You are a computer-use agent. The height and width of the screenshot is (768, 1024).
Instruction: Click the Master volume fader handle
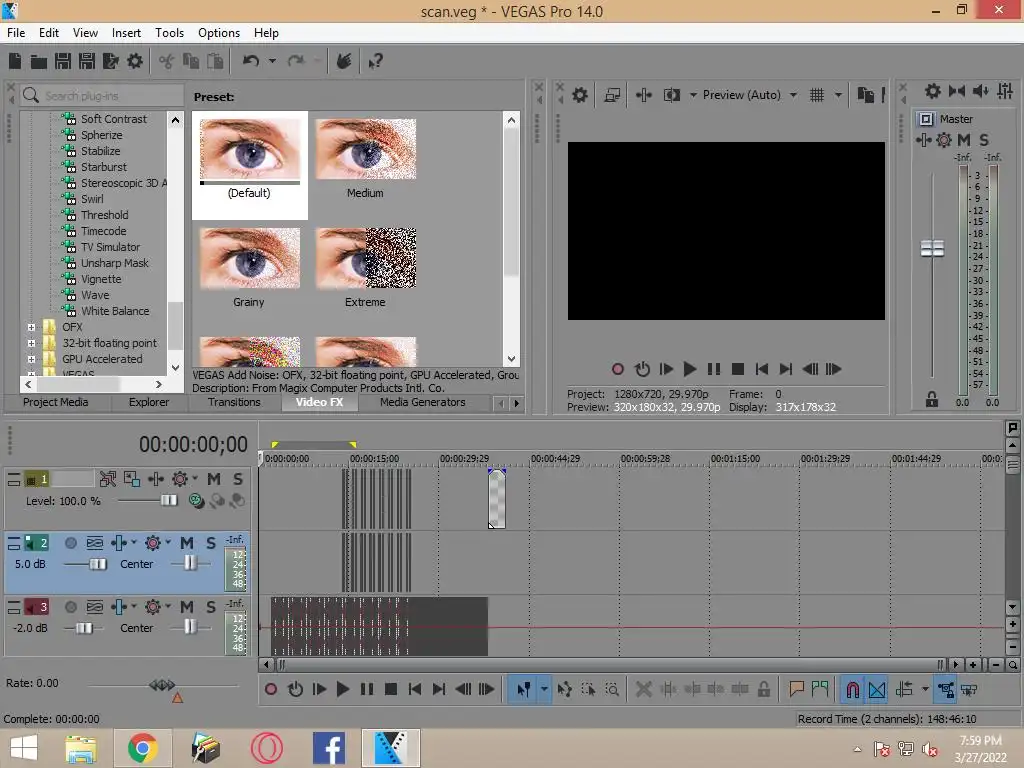point(932,249)
